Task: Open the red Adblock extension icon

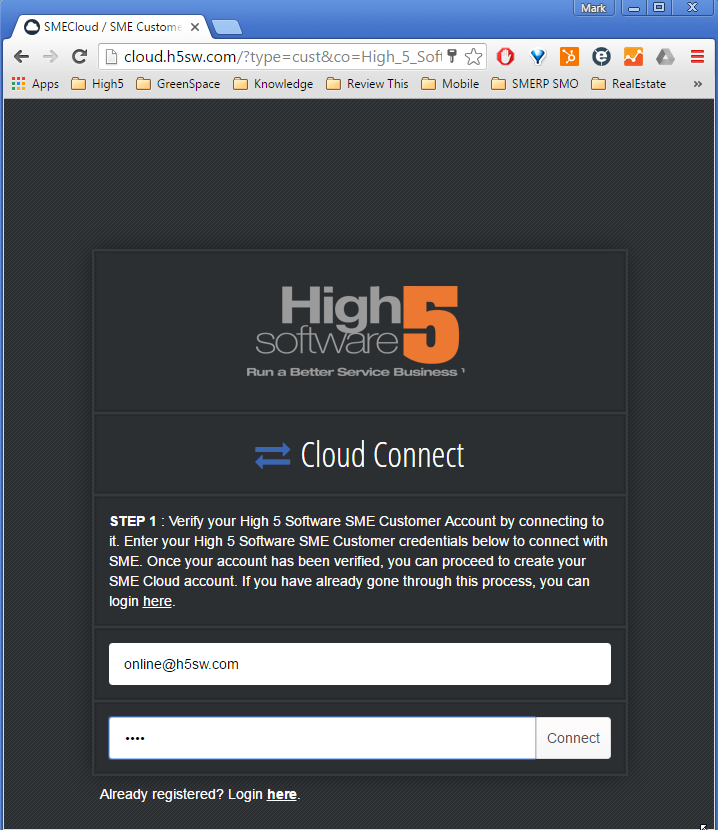Action: tap(505, 56)
